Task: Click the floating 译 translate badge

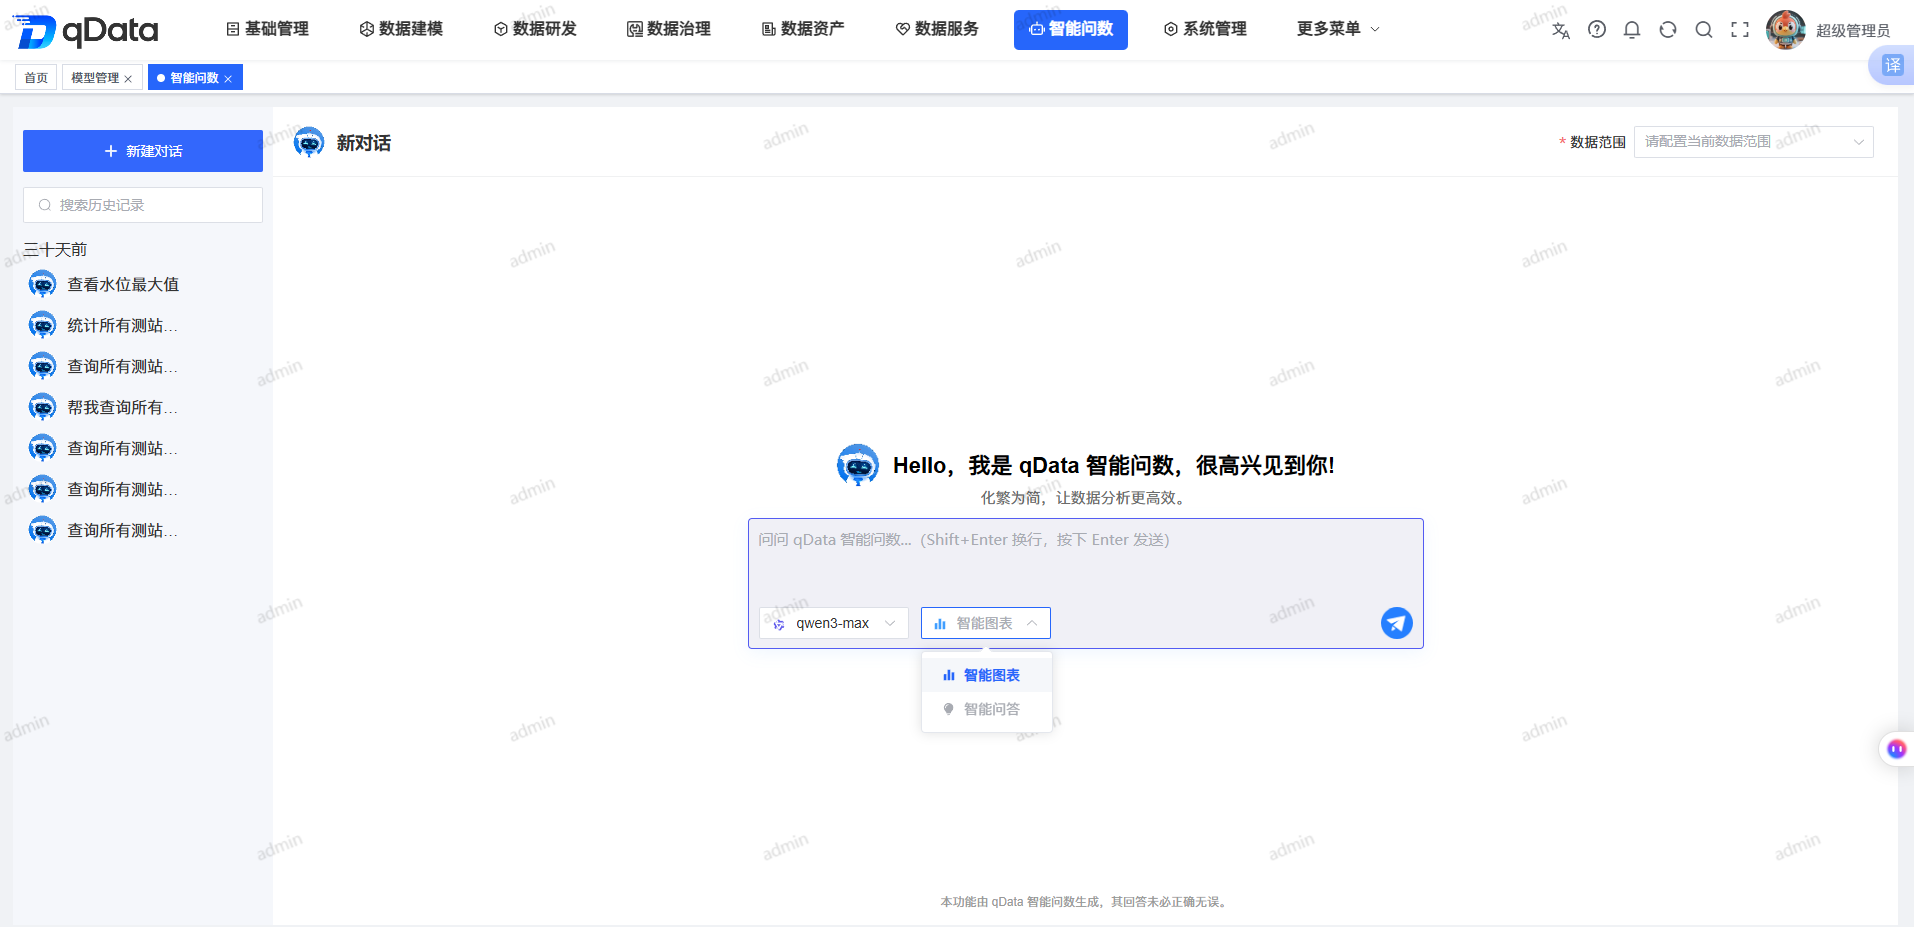Action: pyautogui.click(x=1892, y=65)
